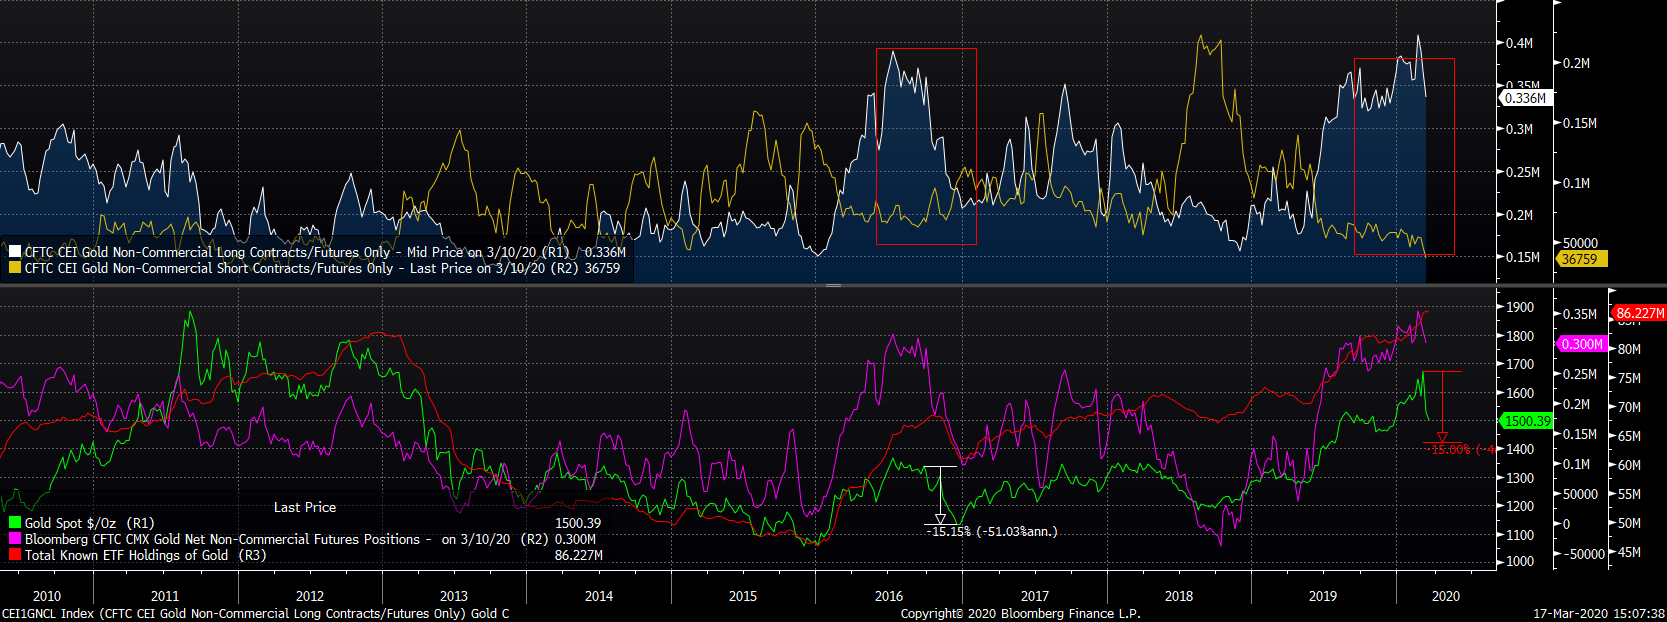Click the 65M tick label on the ETF holdings axis

[x=1629, y=436]
